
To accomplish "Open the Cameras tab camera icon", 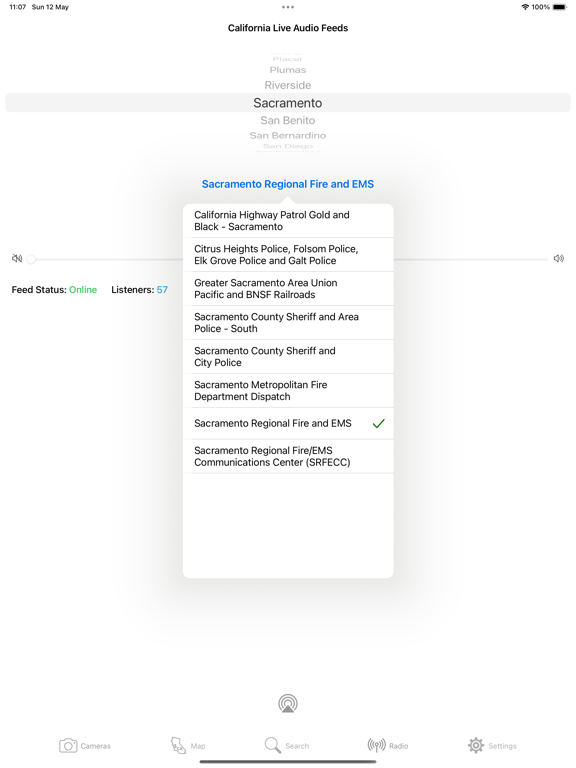I will [68, 745].
